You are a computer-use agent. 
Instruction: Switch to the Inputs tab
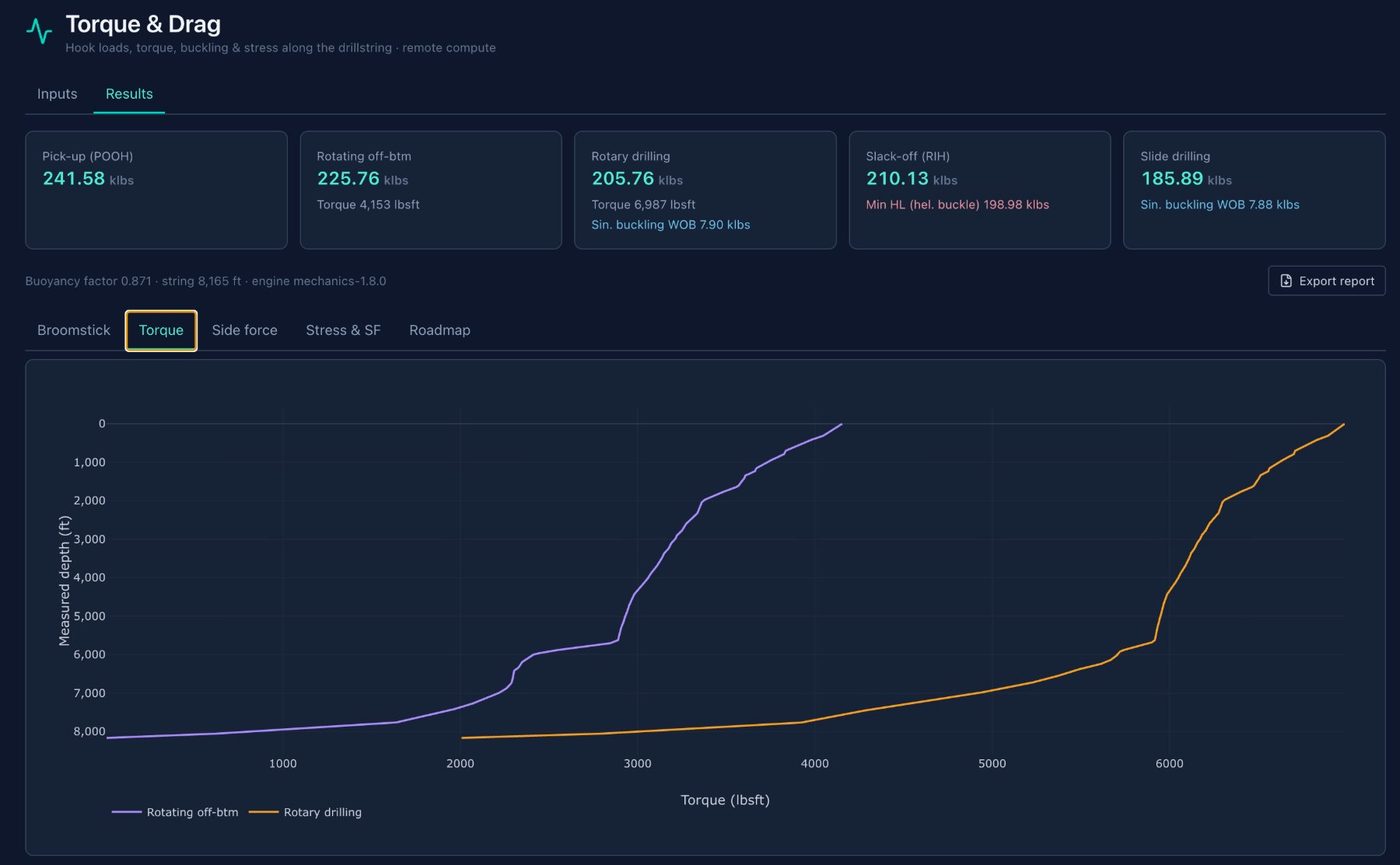[x=57, y=94]
